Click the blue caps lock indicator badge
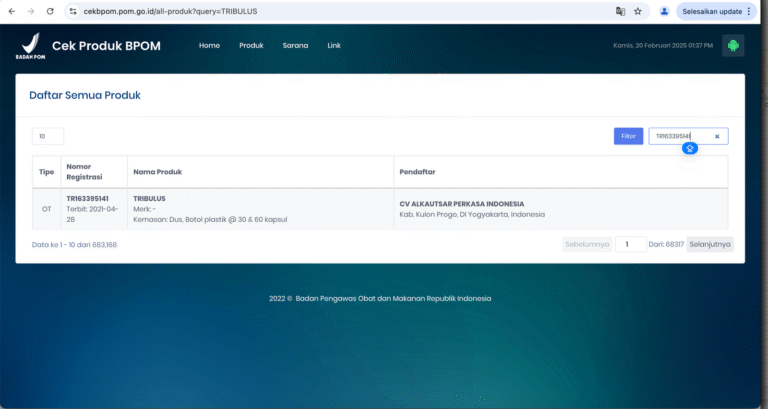This screenshot has width=768, height=409. (x=689, y=148)
